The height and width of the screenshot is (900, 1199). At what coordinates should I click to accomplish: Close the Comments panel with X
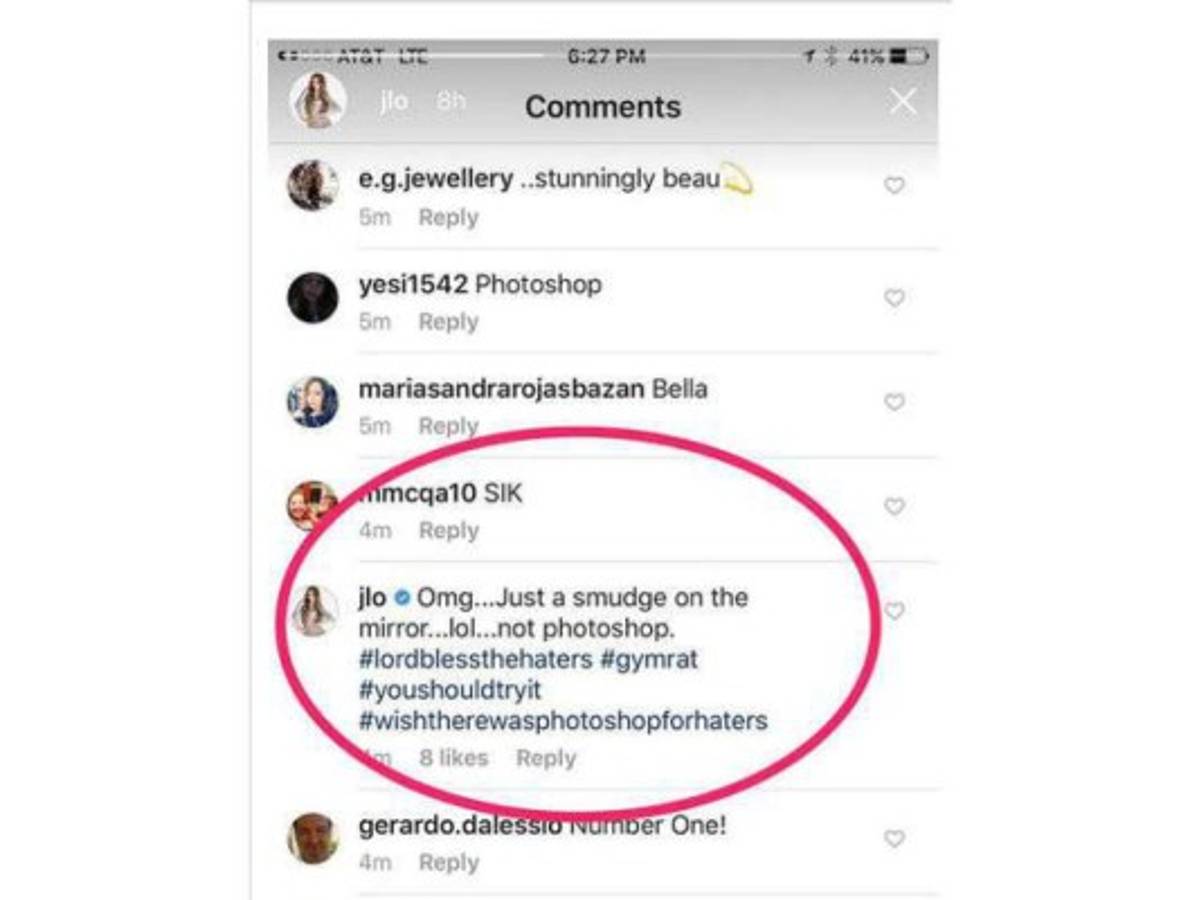pyautogui.click(x=902, y=101)
